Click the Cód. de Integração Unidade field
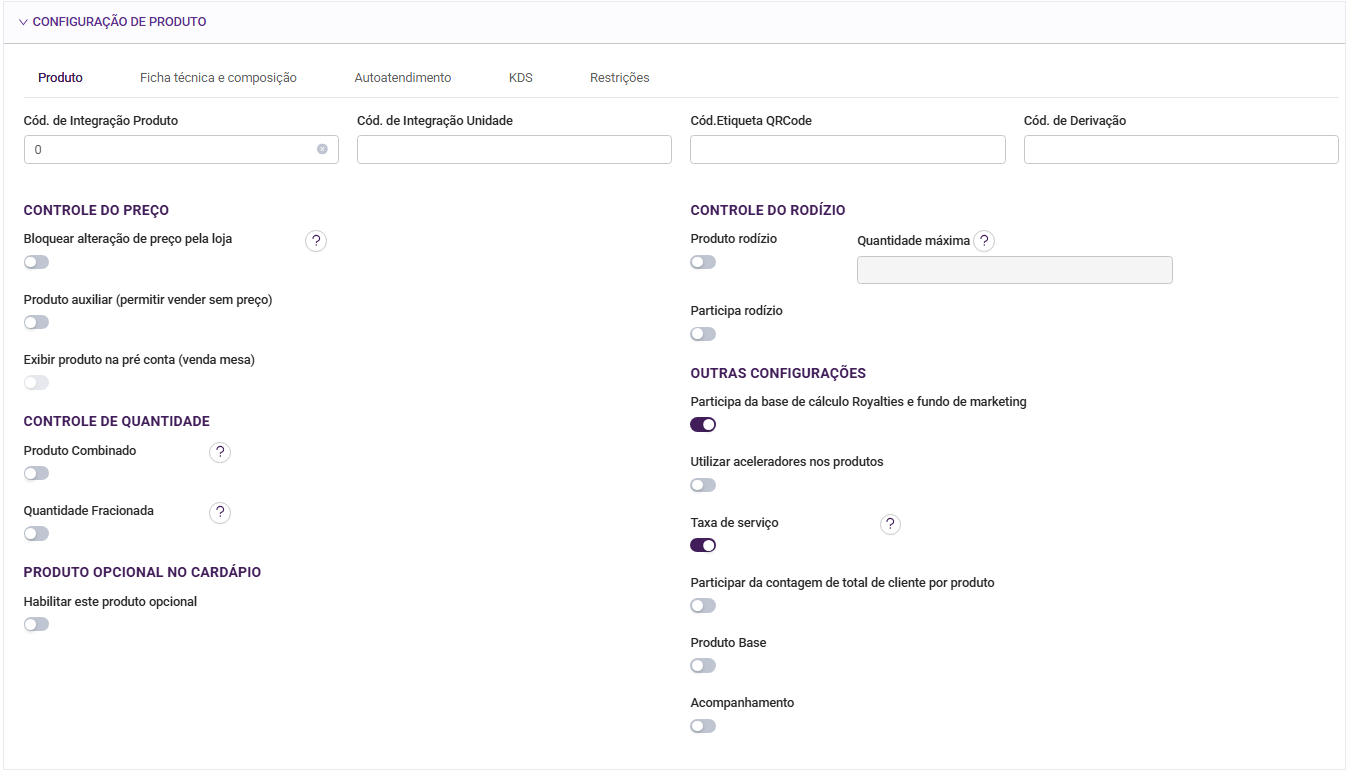This screenshot has width=1349, height=771. click(x=514, y=150)
